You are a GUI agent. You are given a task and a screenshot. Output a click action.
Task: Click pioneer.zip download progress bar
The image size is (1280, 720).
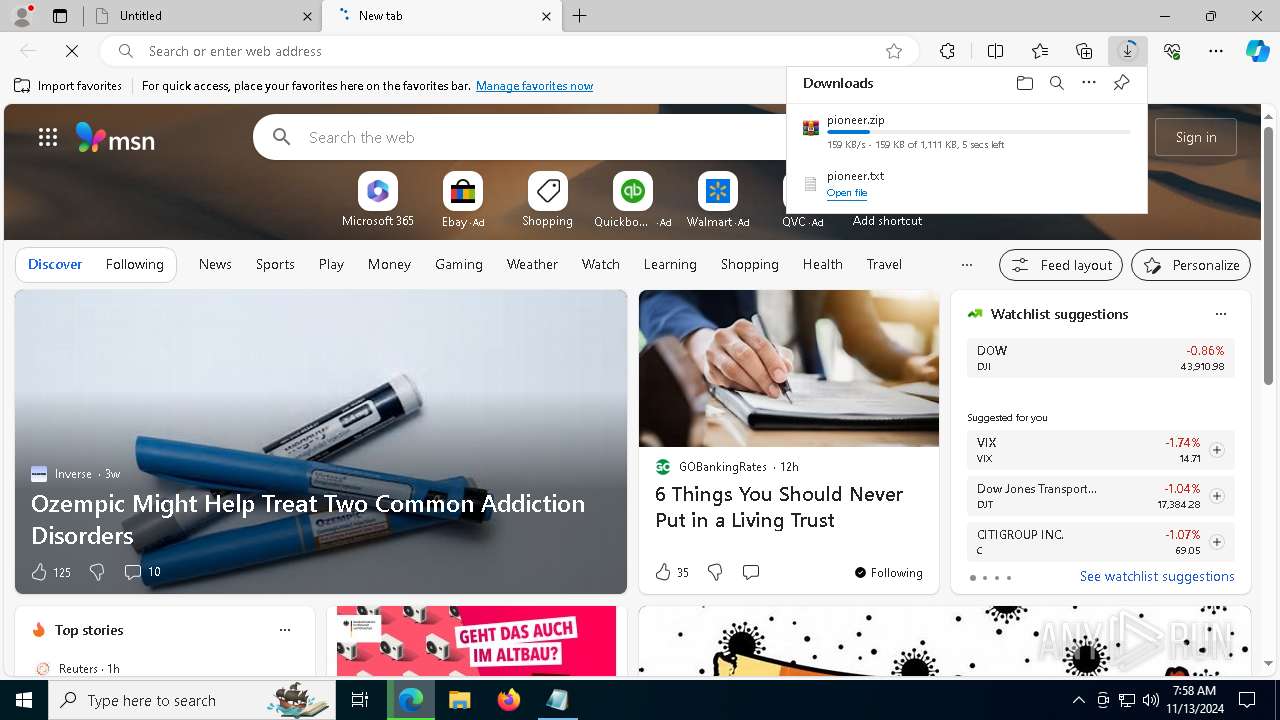click(x=978, y=132)
